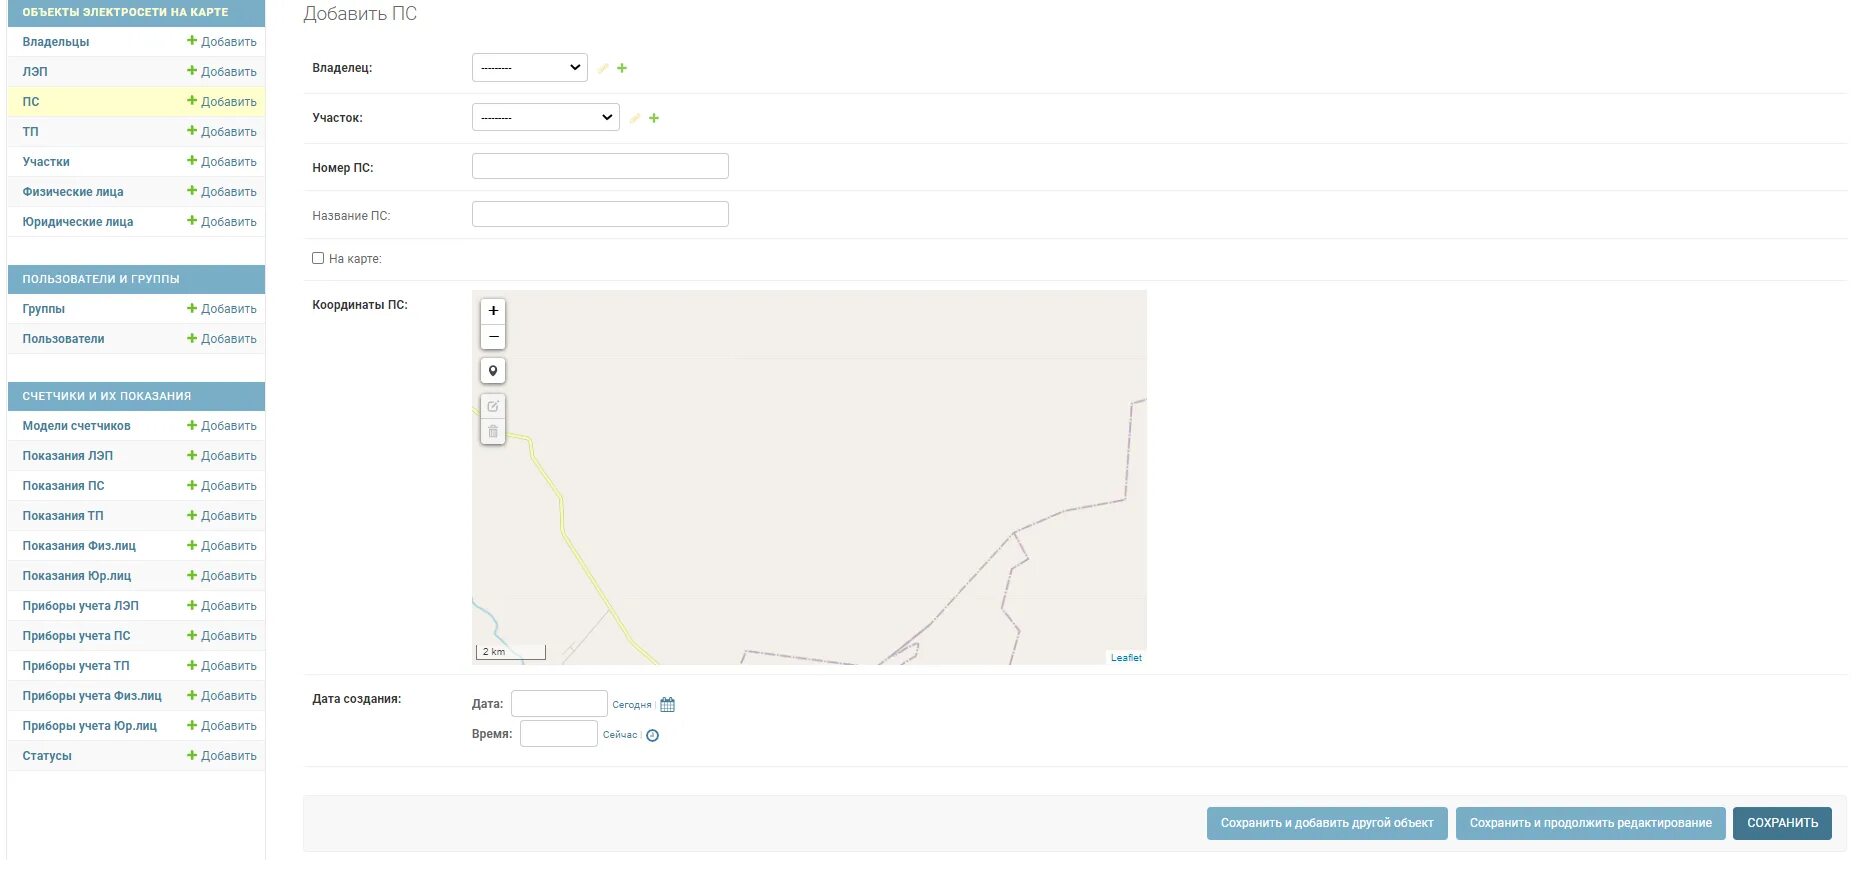The image size is (1861, 882).
Task: Zoom in on the coordinates map
Action: (x=493, y=311)
